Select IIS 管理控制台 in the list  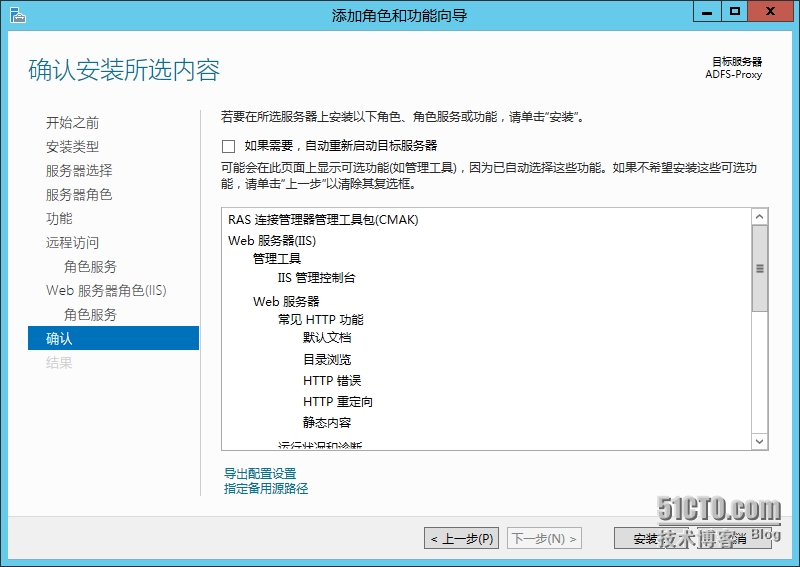tap(316, 278)
